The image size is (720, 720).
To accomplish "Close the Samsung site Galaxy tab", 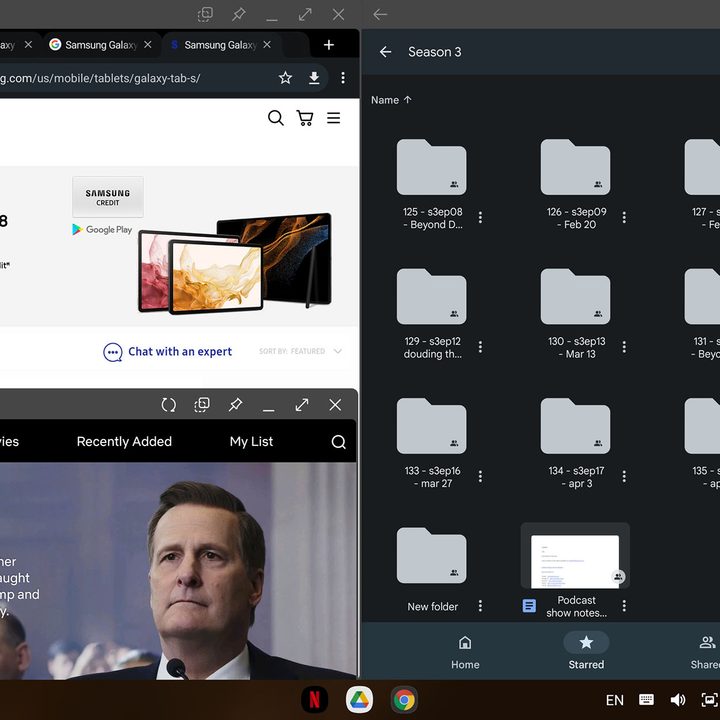I will coord(267,45).
